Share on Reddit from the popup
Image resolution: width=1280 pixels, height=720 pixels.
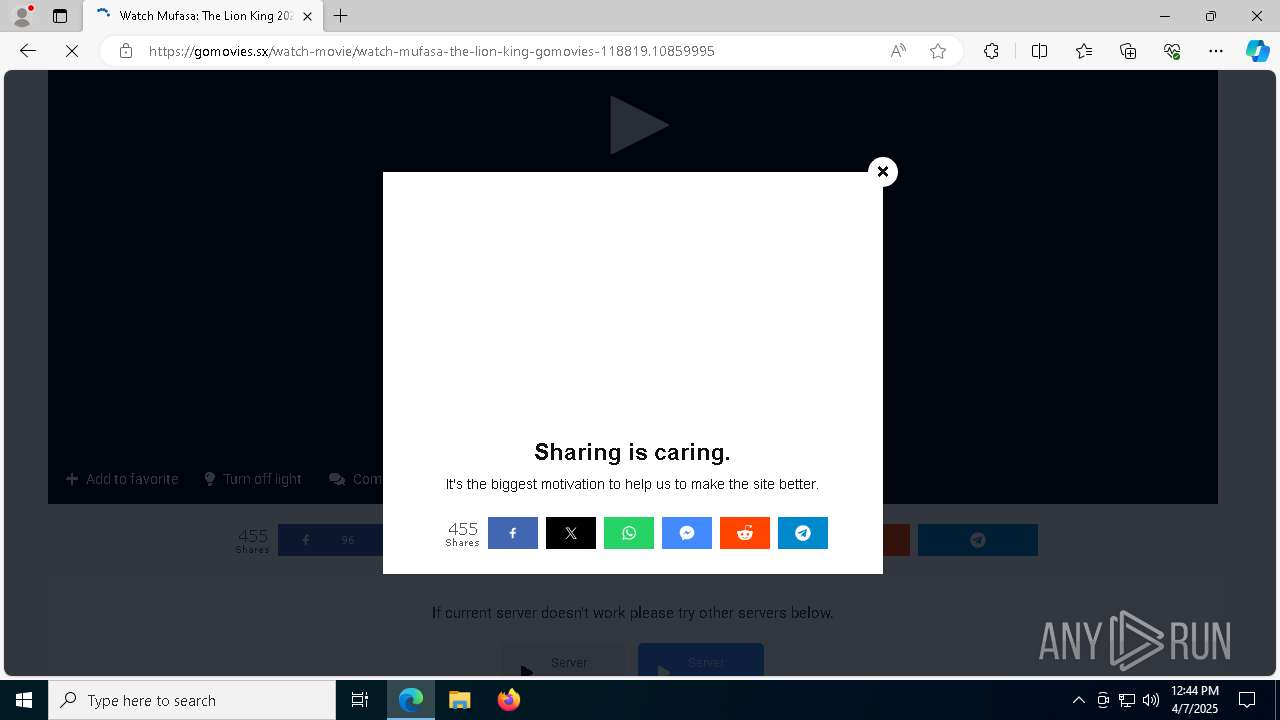tap(745, 533)
